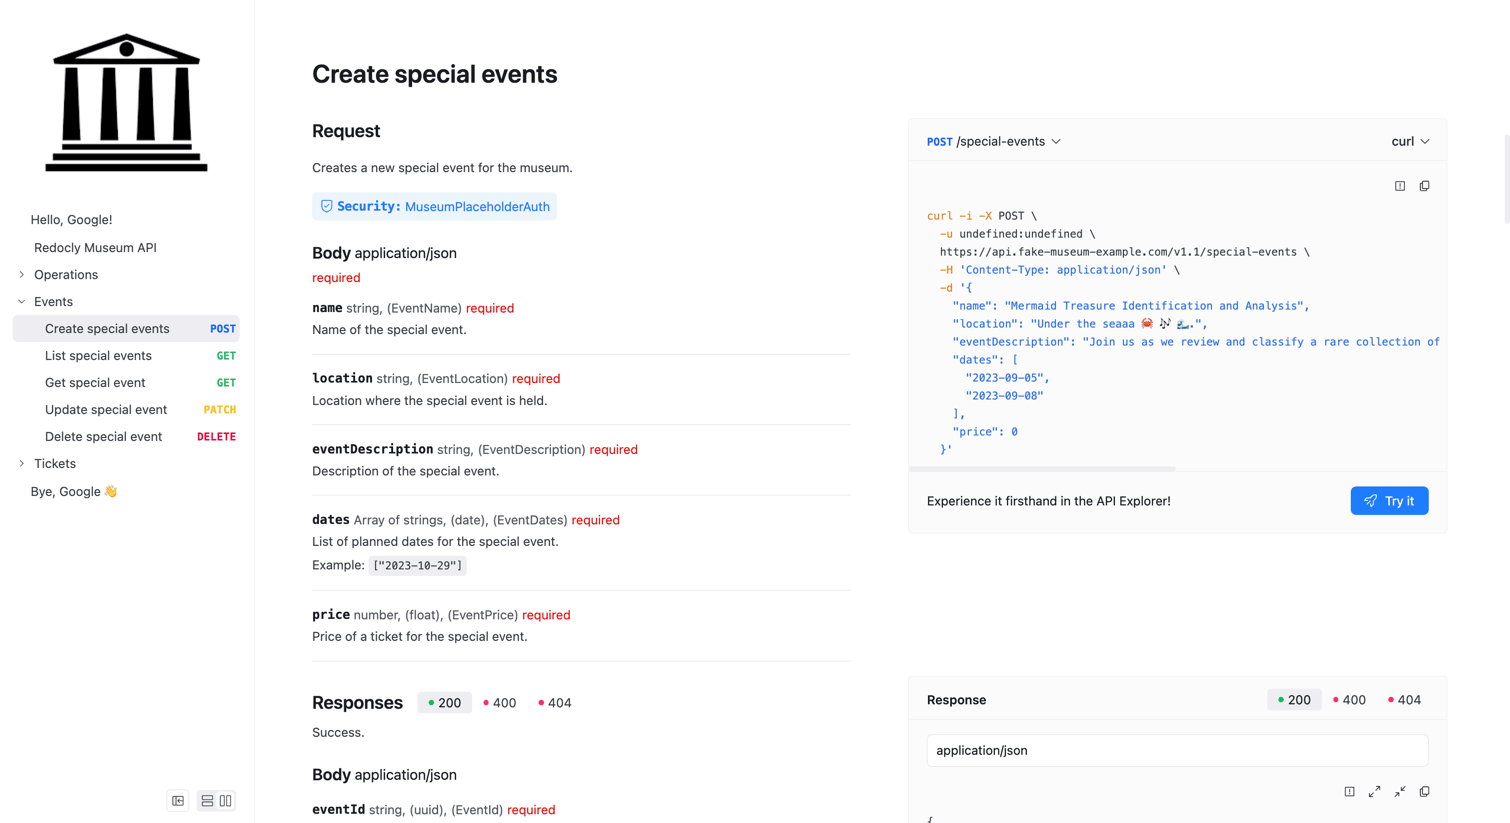Click the Try it button

[x=1389, y=500]
